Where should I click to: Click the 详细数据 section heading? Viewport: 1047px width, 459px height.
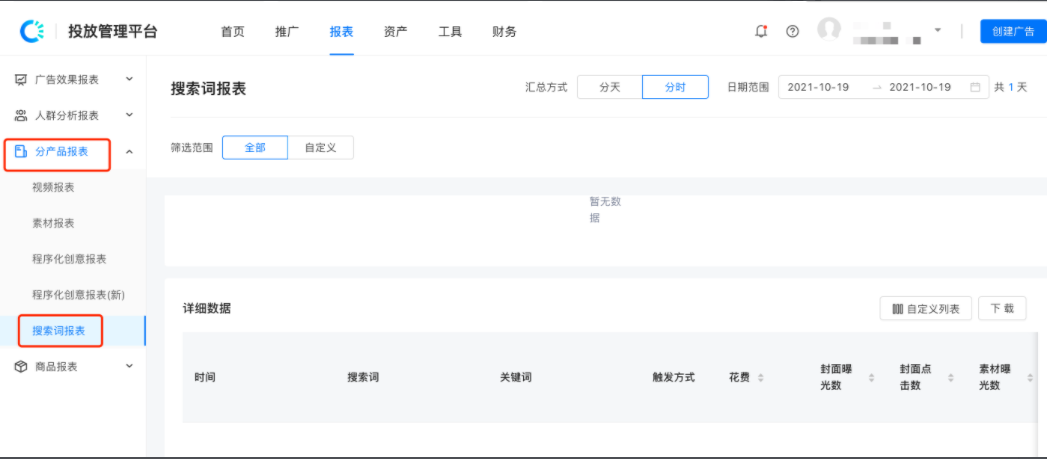pos(207,309)
